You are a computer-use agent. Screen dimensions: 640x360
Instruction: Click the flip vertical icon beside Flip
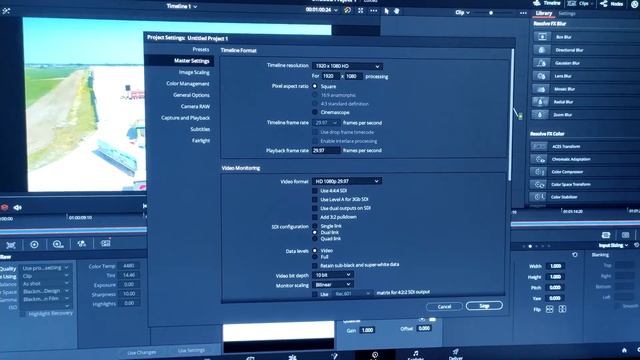[562, 309]
